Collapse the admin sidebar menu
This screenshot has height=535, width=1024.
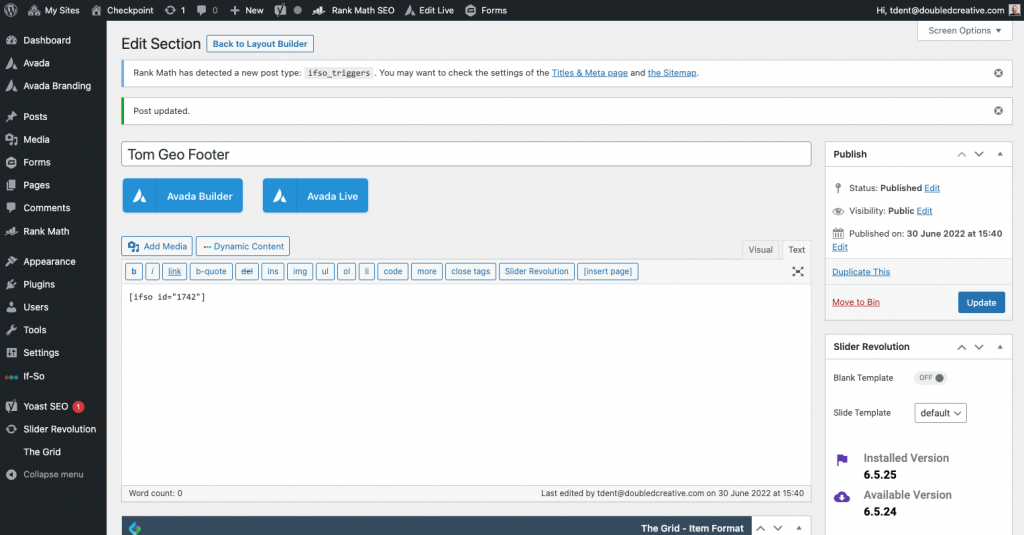point(53,474)
